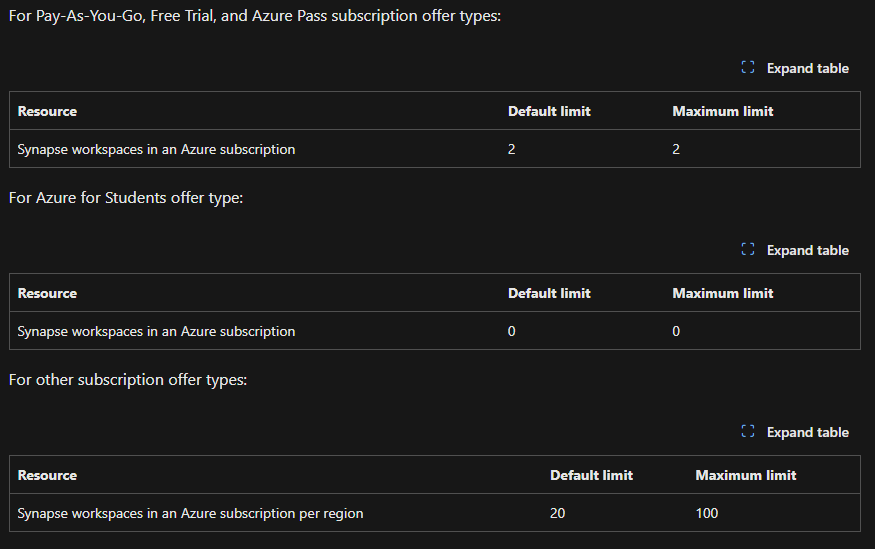The image size is (875, 549).
Task: Click the expand icon for the Pay-As-You-Go table
Action: (747, 69)
